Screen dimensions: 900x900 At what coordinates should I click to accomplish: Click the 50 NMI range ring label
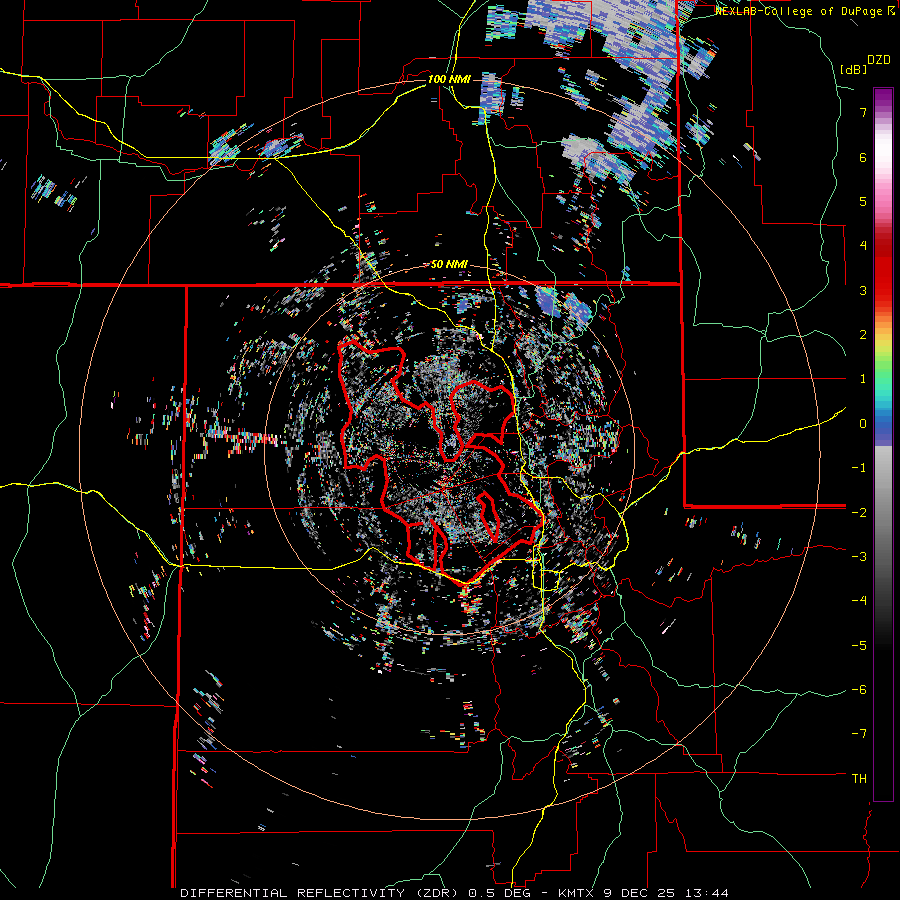coord(449,265)
